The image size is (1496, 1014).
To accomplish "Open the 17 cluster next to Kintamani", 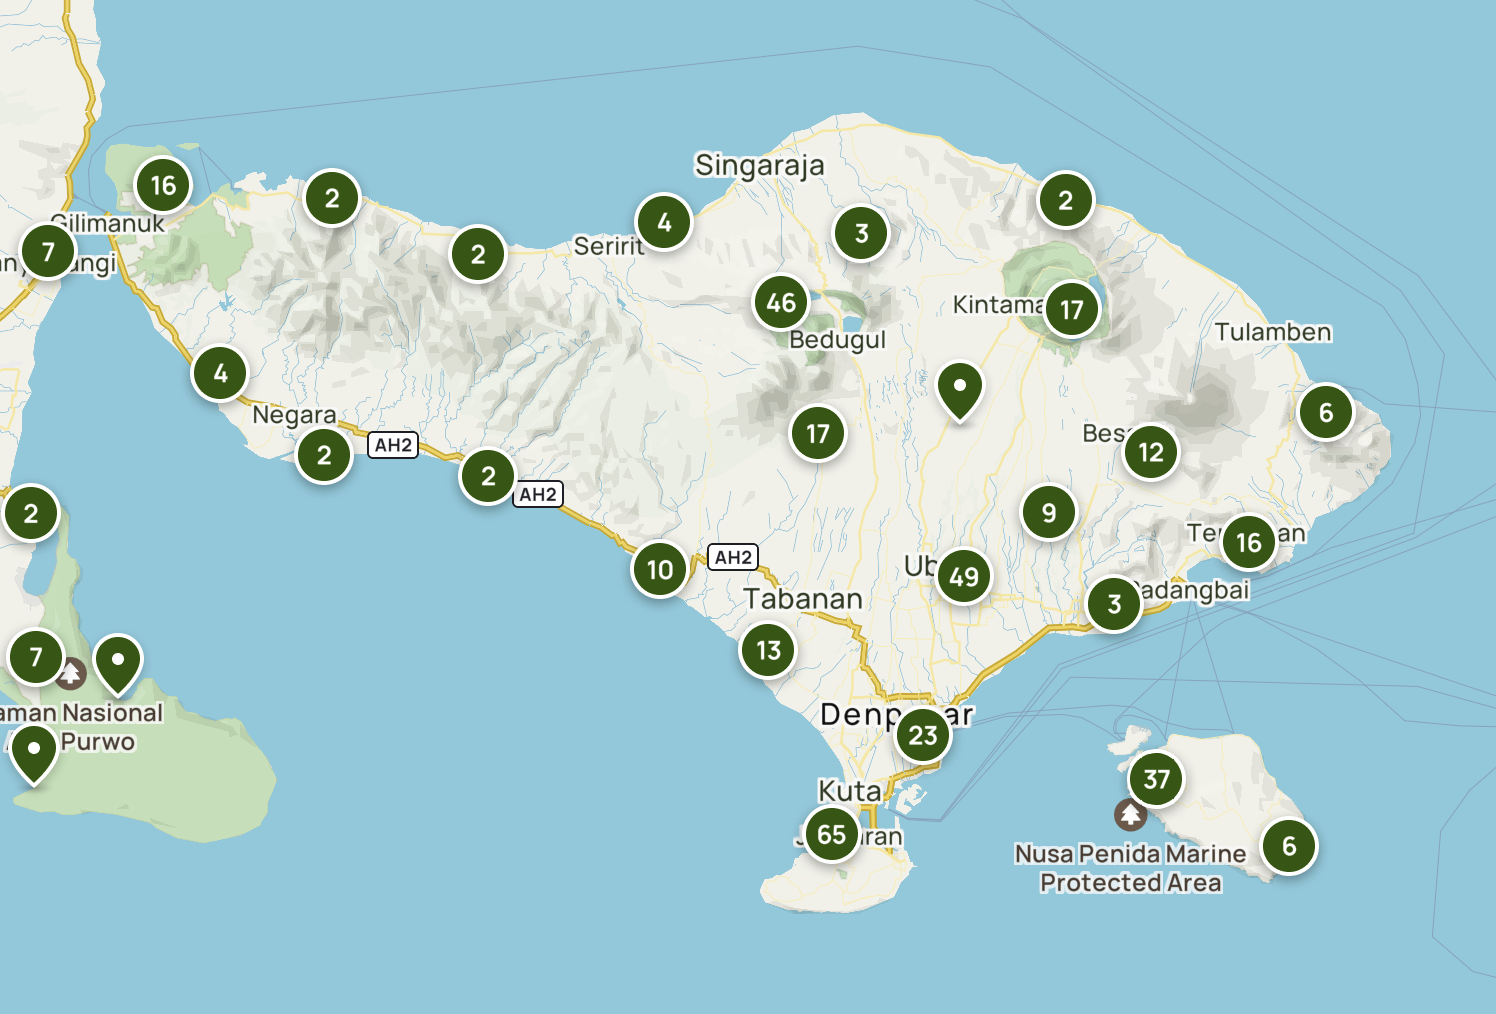I will click(x=1071, y=310).
